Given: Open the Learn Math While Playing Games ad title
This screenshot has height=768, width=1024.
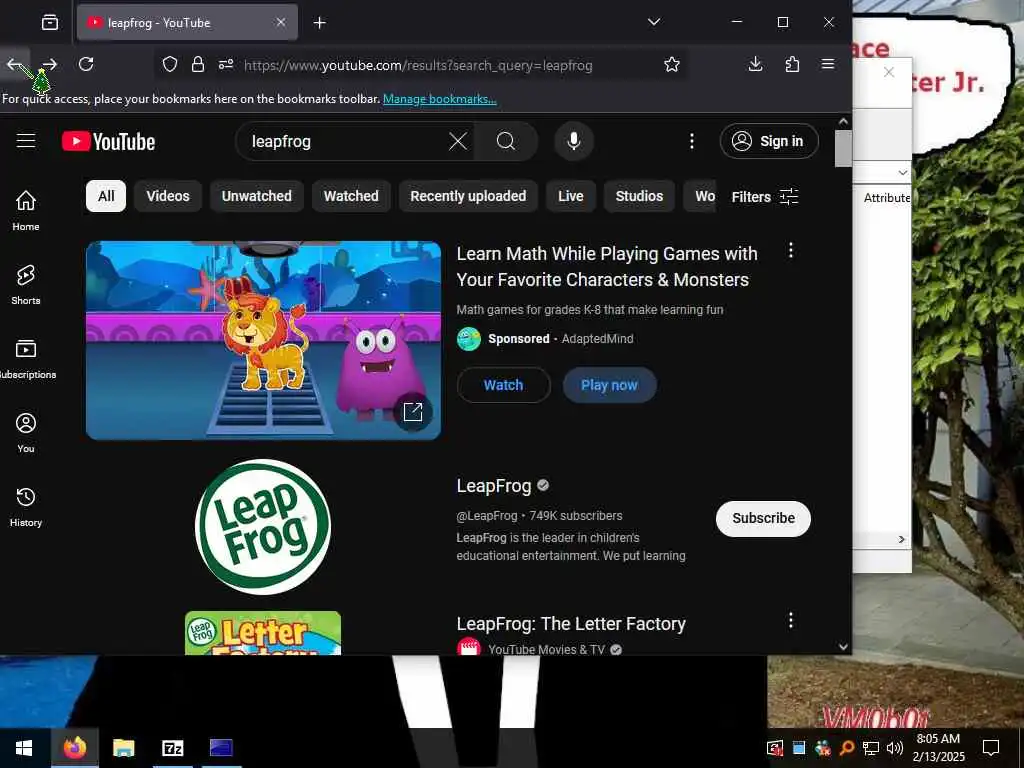Looking at the screenshot, I should pyautogui.click(x=607, y=266).
